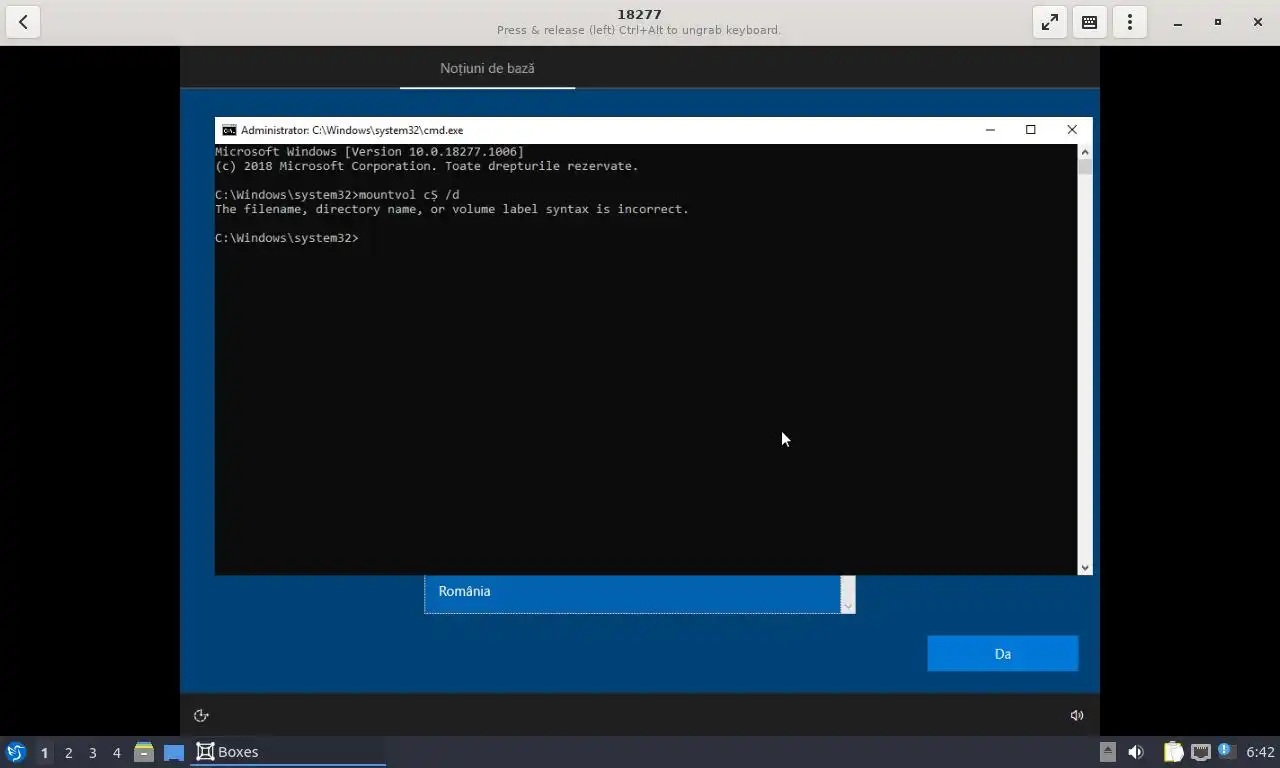Click the last C:\Windows\system32> prompt

click(286, 238)
